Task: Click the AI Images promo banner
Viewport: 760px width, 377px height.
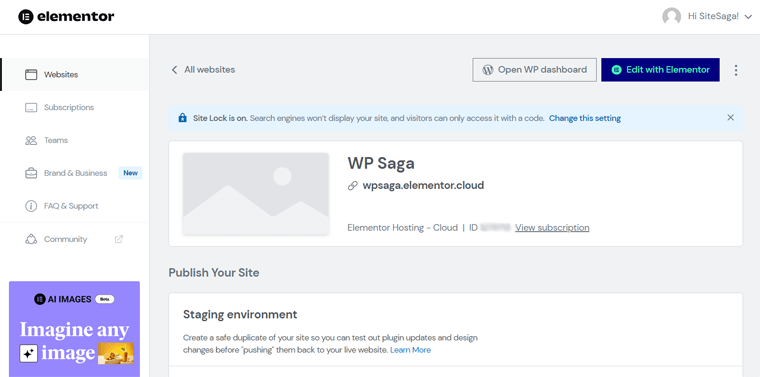Action: point(74,329)
